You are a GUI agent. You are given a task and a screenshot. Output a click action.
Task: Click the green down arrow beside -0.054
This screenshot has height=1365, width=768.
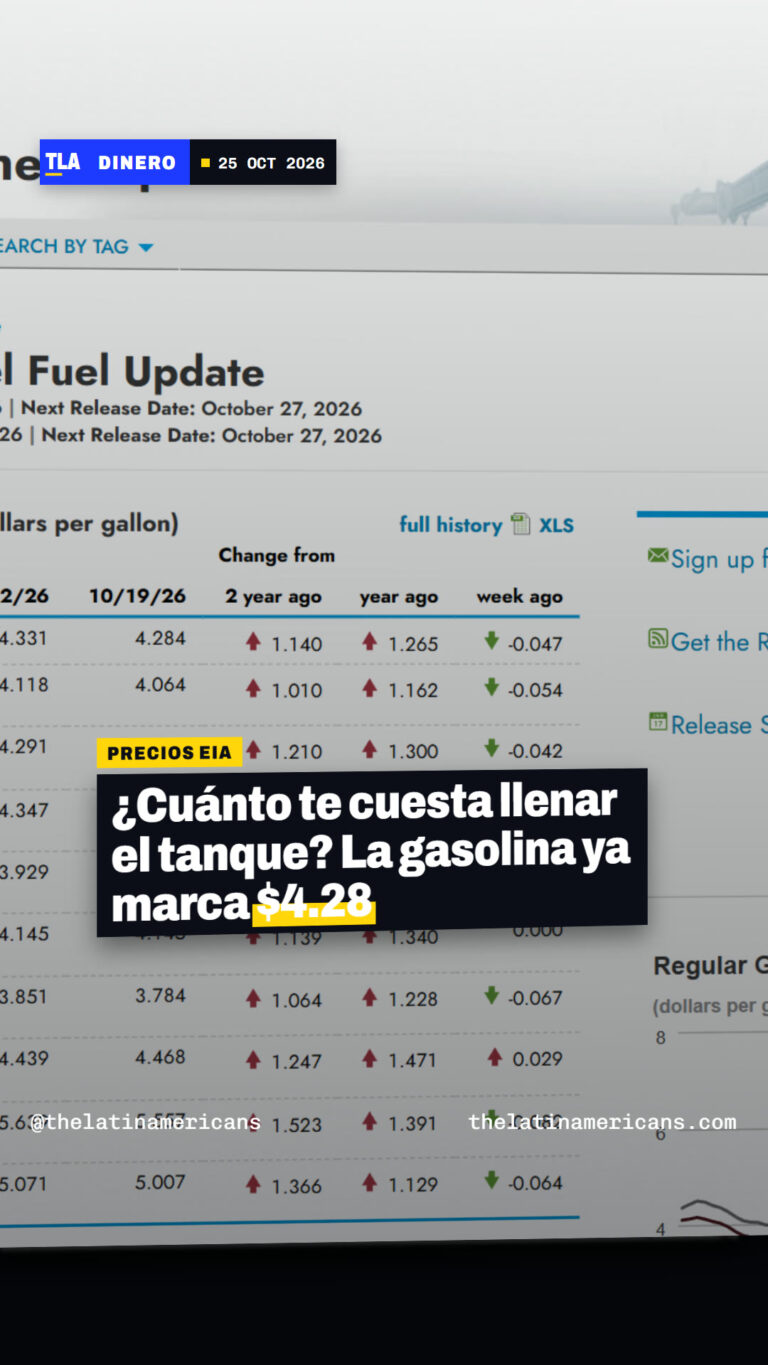(x=491, y=686)
